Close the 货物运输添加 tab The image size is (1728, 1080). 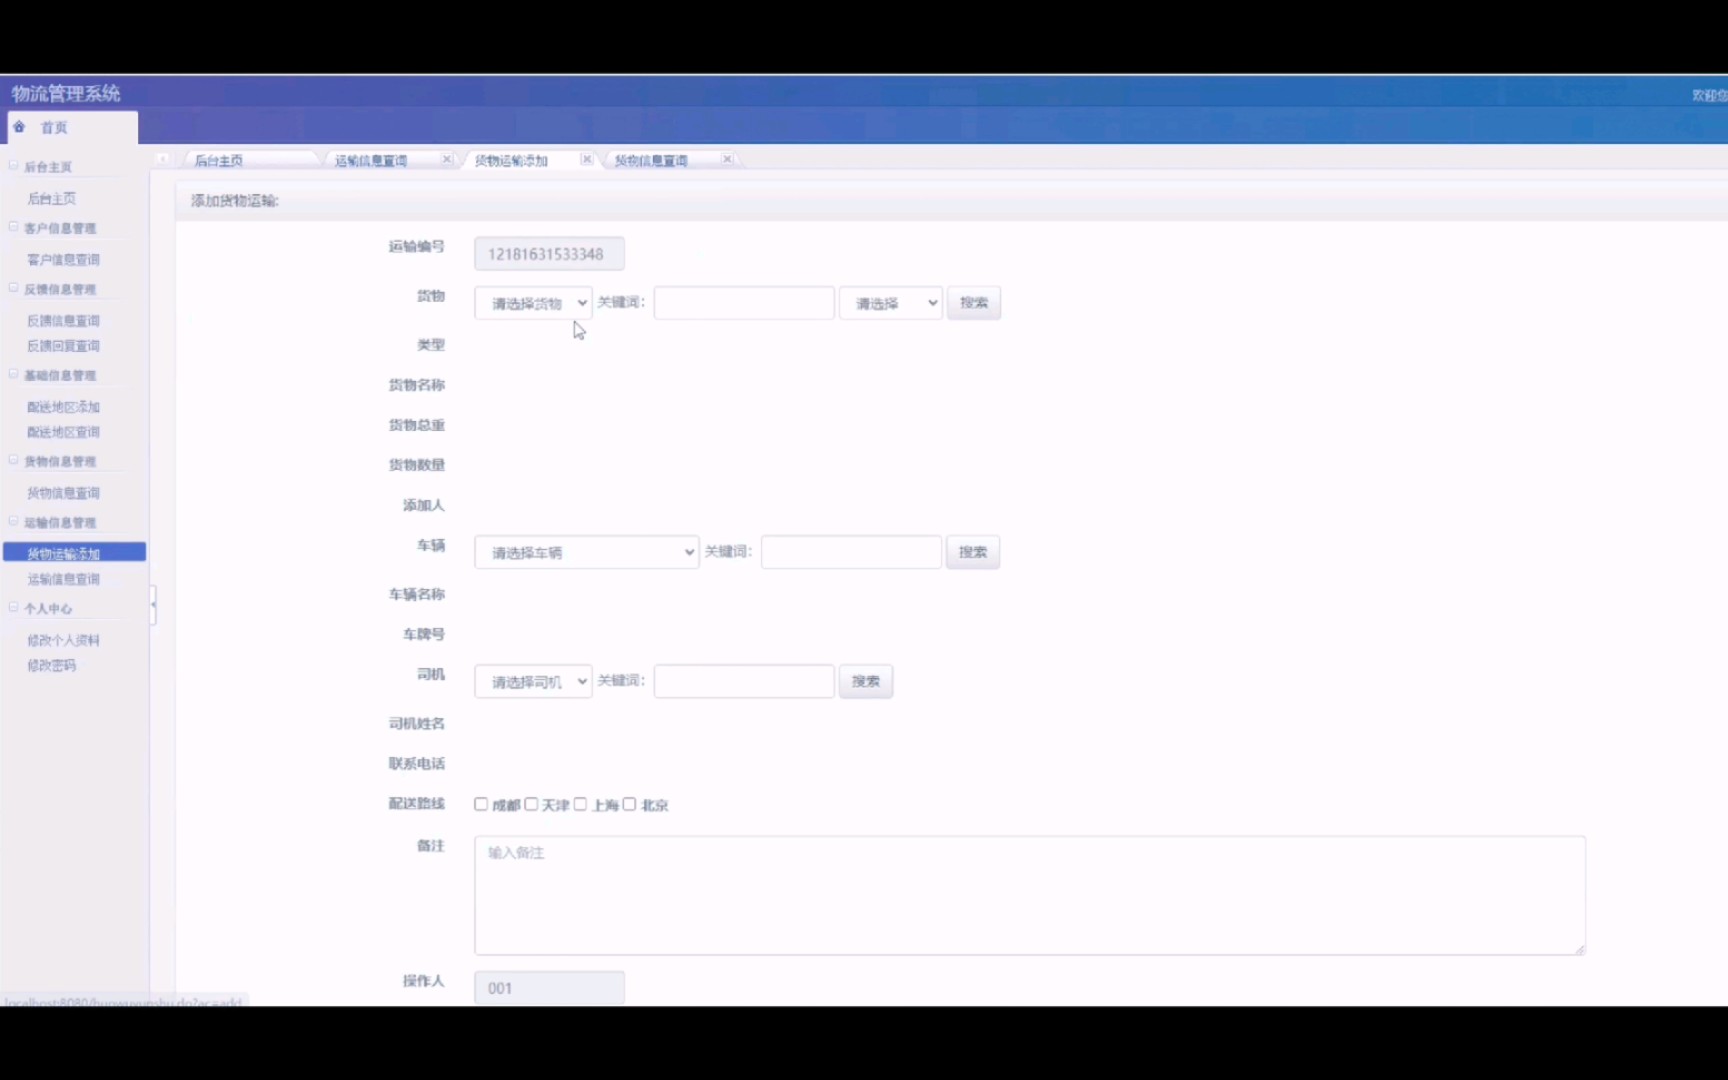click(586, 159)
